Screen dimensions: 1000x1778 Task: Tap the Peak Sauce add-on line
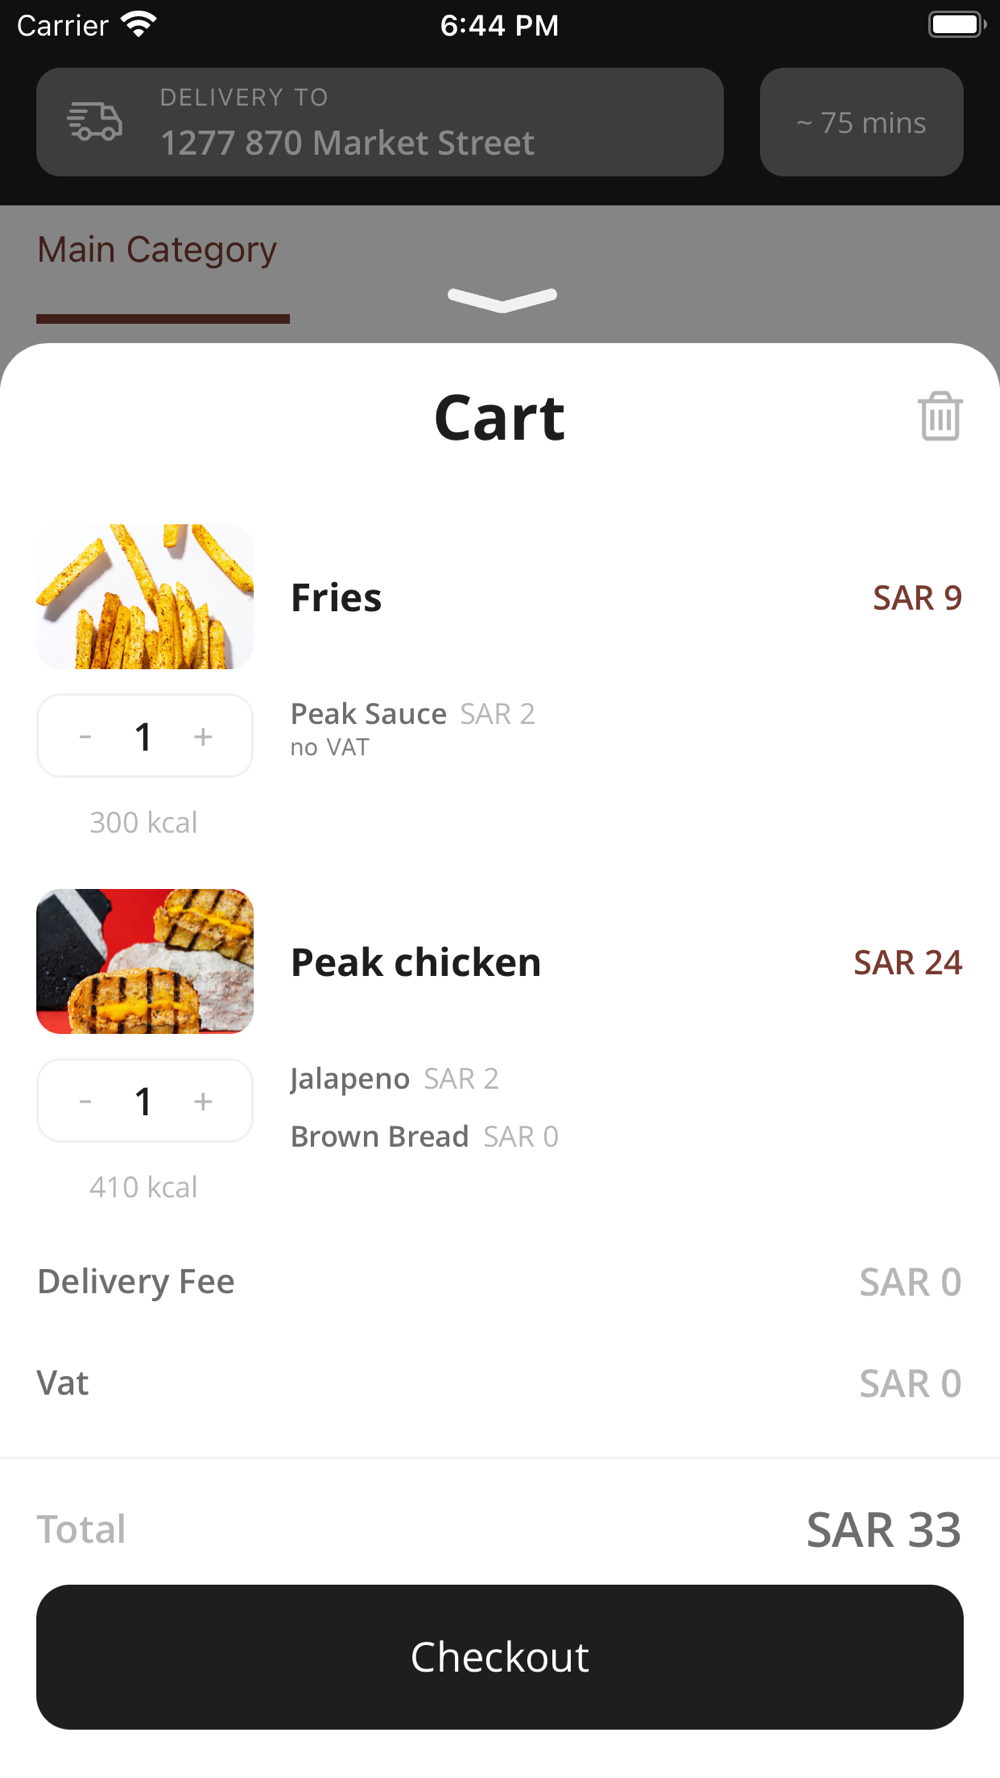tap(413, 714)
